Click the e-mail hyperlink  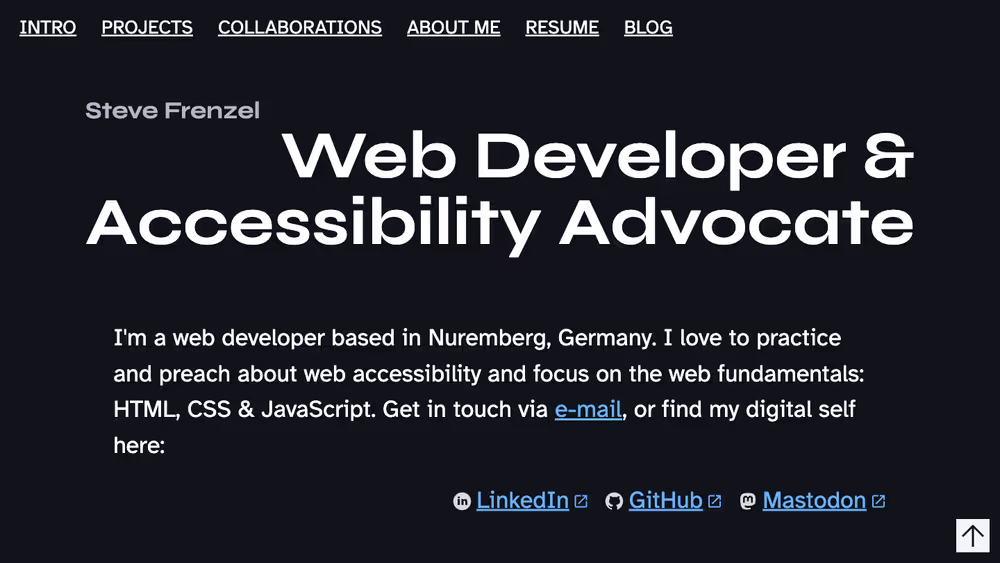pyautogui.click(x=588, y=409)
